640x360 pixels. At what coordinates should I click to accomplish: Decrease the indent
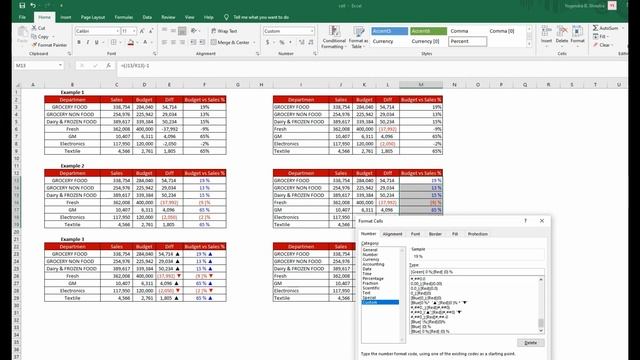pyautogui.click(x=193, y=42)
